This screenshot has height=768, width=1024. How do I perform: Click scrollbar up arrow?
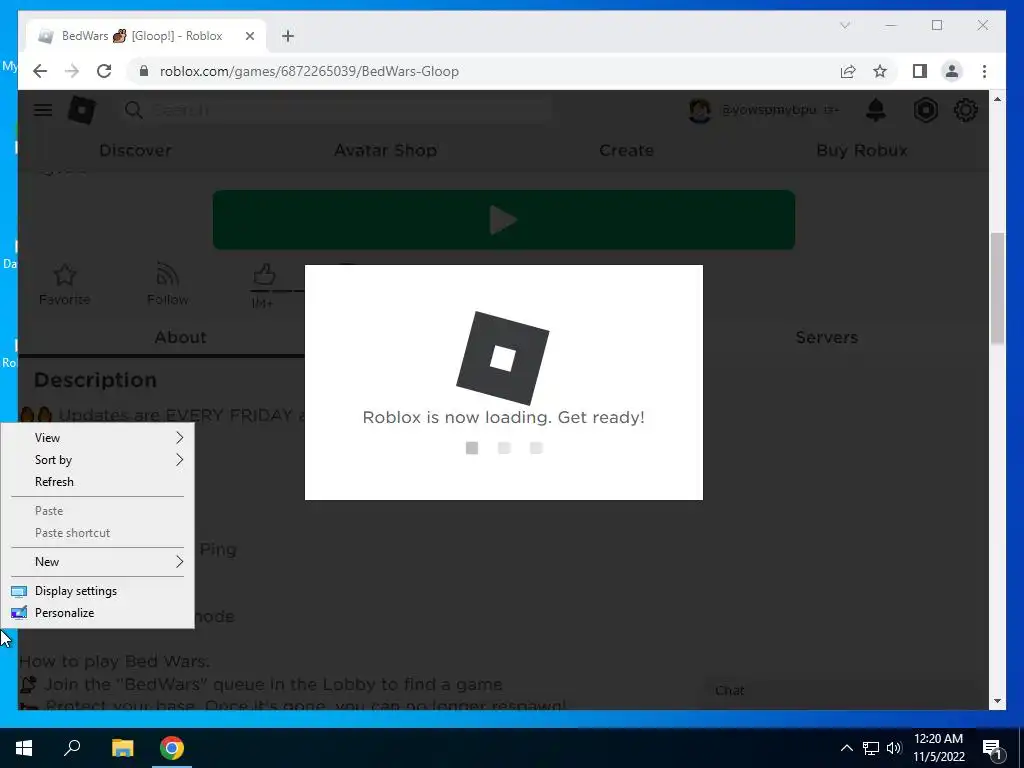tap(997, 99)
